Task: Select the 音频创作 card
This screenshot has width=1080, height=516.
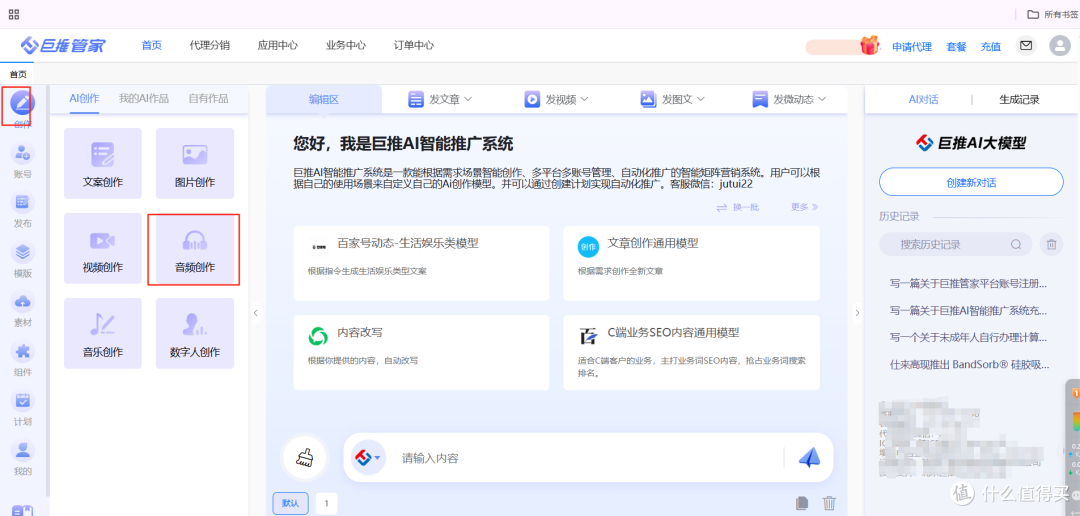Action: pyautogui.click(x=195, y=249)
